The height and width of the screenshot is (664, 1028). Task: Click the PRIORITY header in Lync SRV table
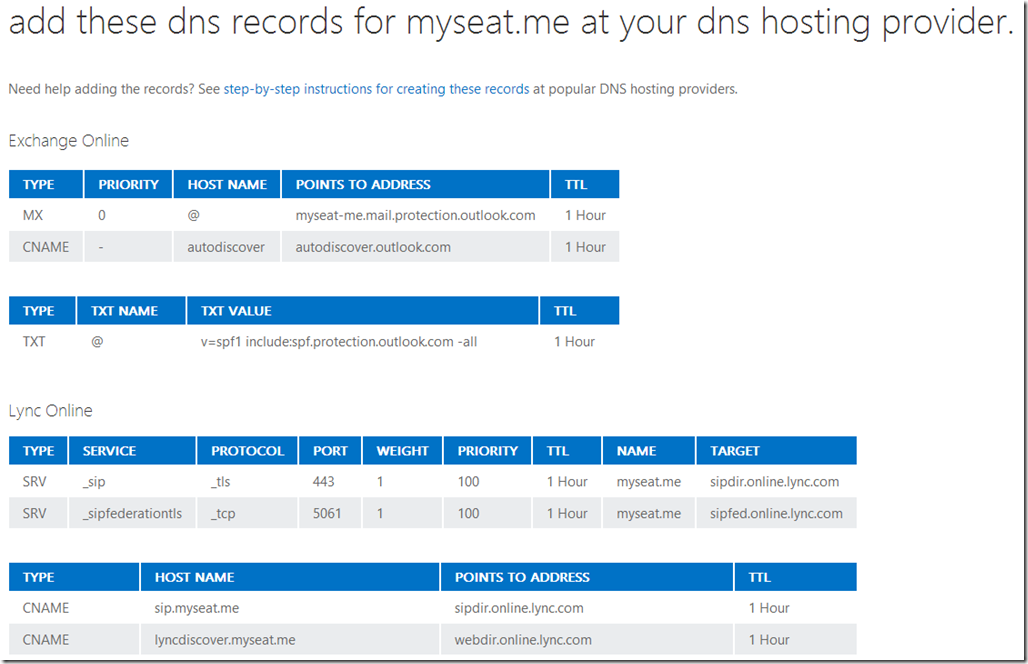[488, 451]
